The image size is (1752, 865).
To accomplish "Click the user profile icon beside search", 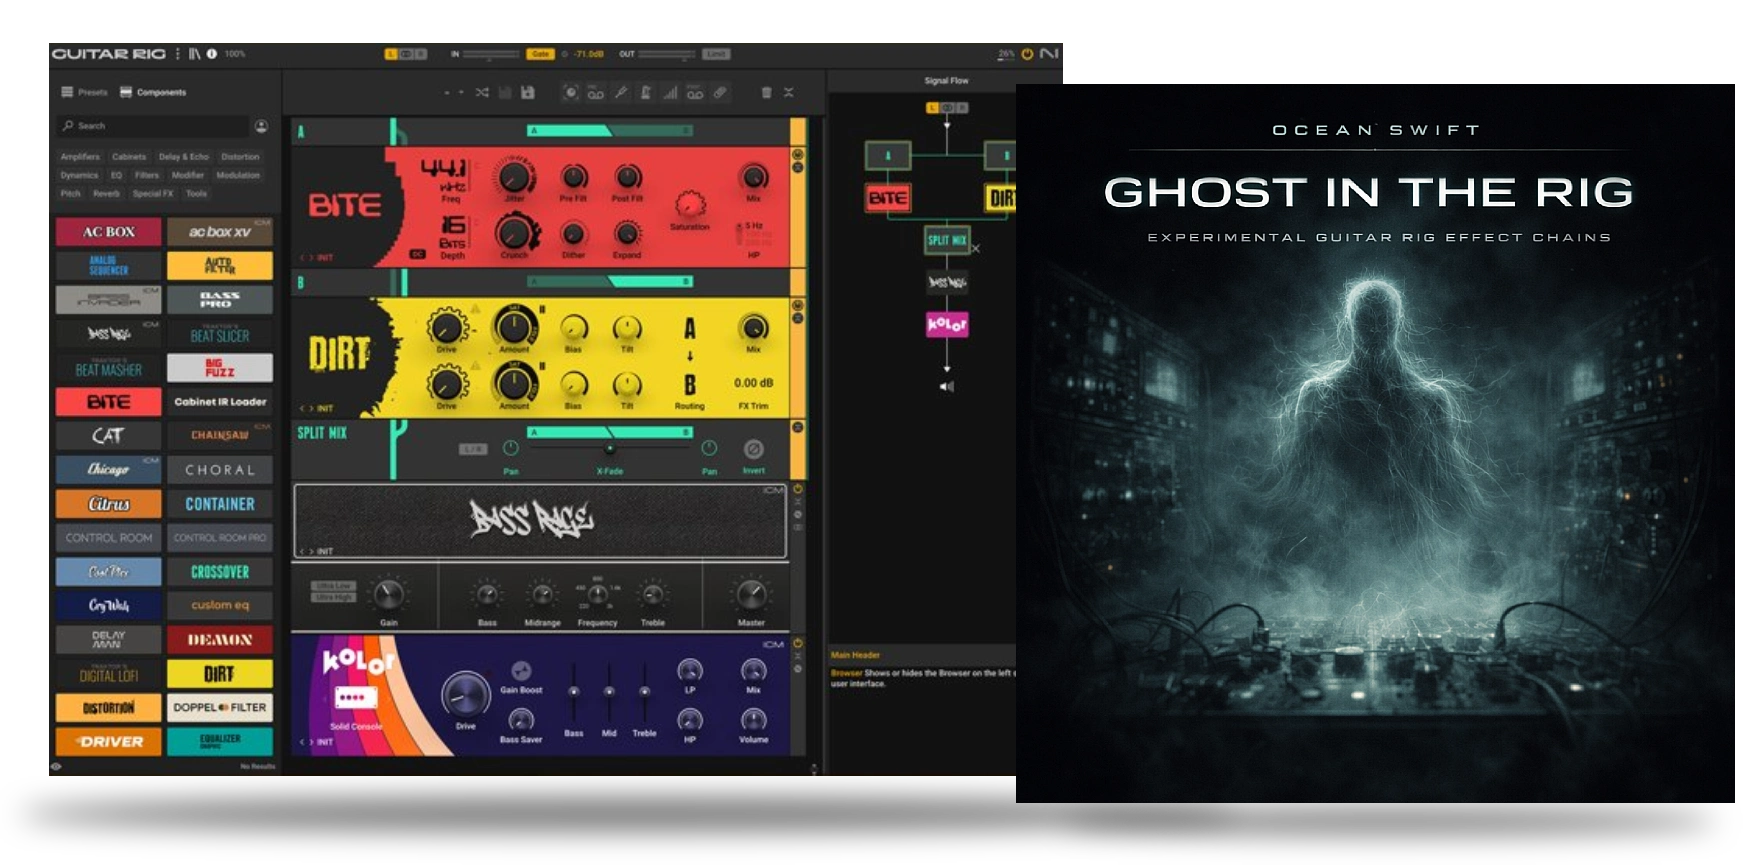I will (261, 126).
